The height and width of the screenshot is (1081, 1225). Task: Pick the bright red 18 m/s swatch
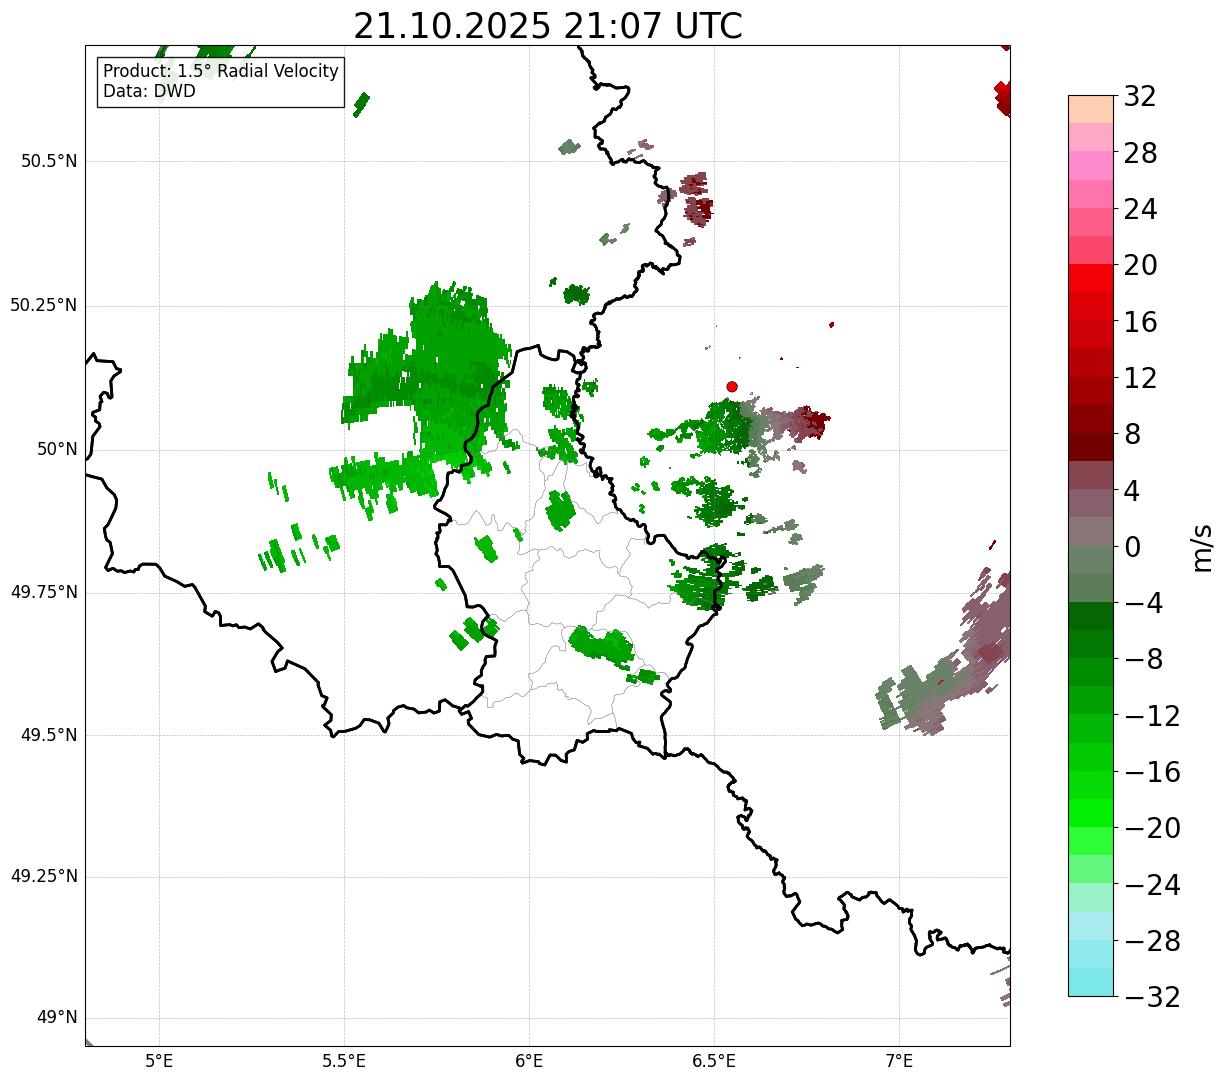point(1091,278)
